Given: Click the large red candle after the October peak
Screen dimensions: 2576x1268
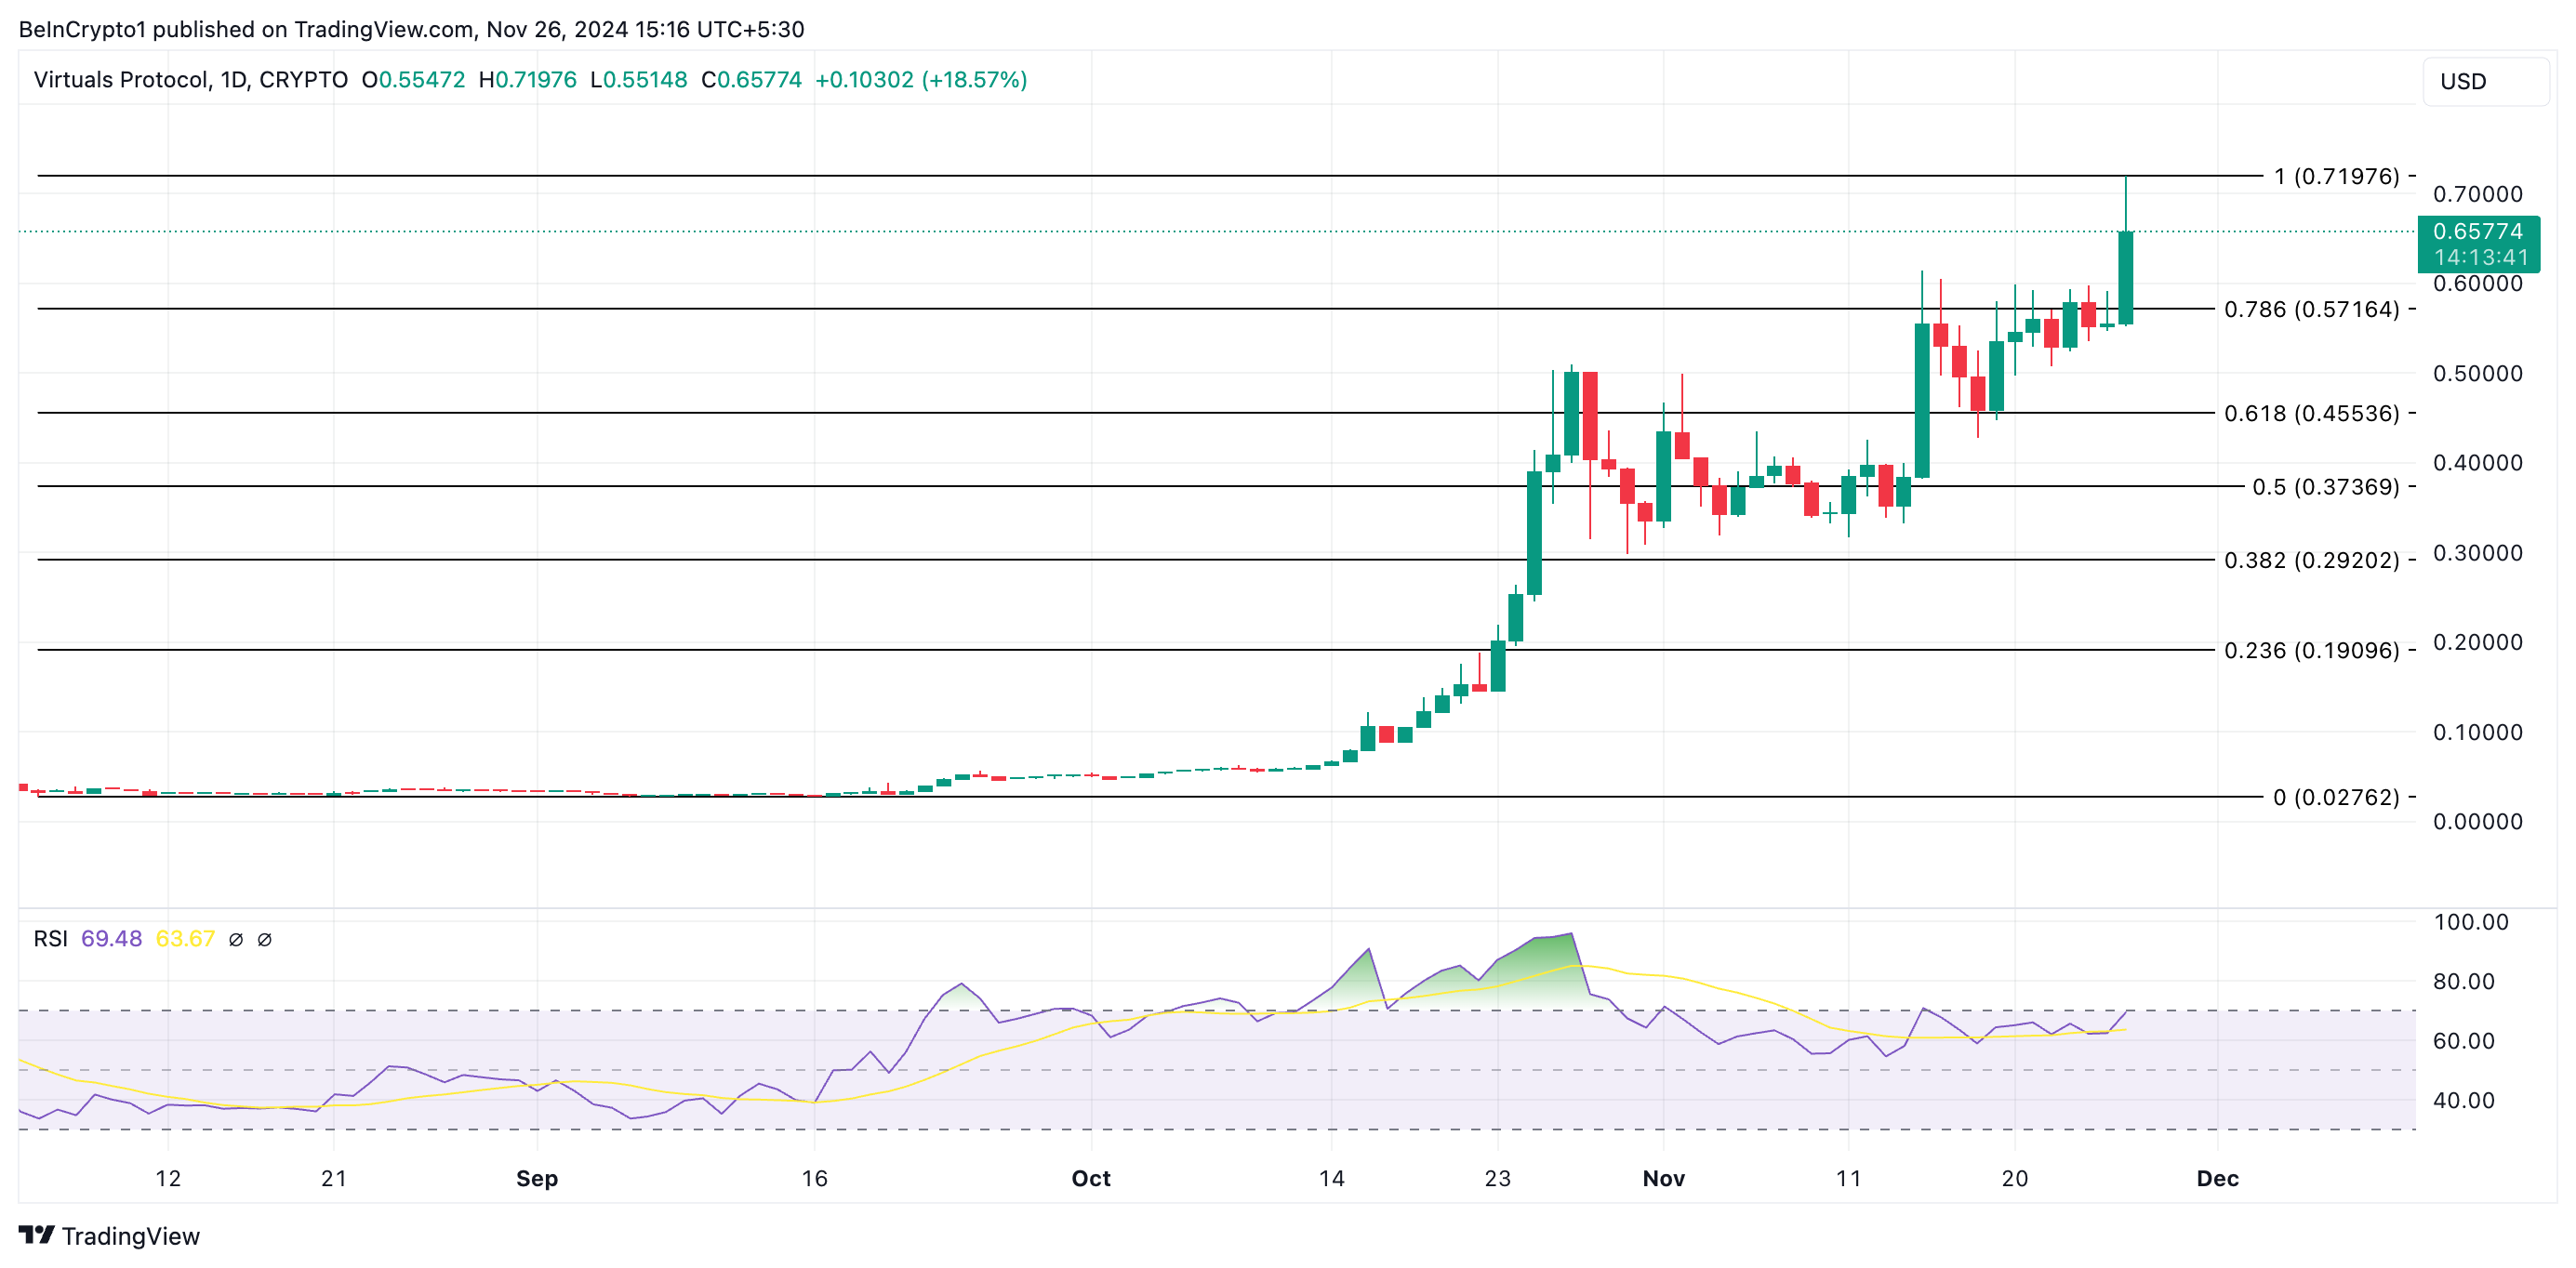Looking at the screenshot, I should 1590,415.
